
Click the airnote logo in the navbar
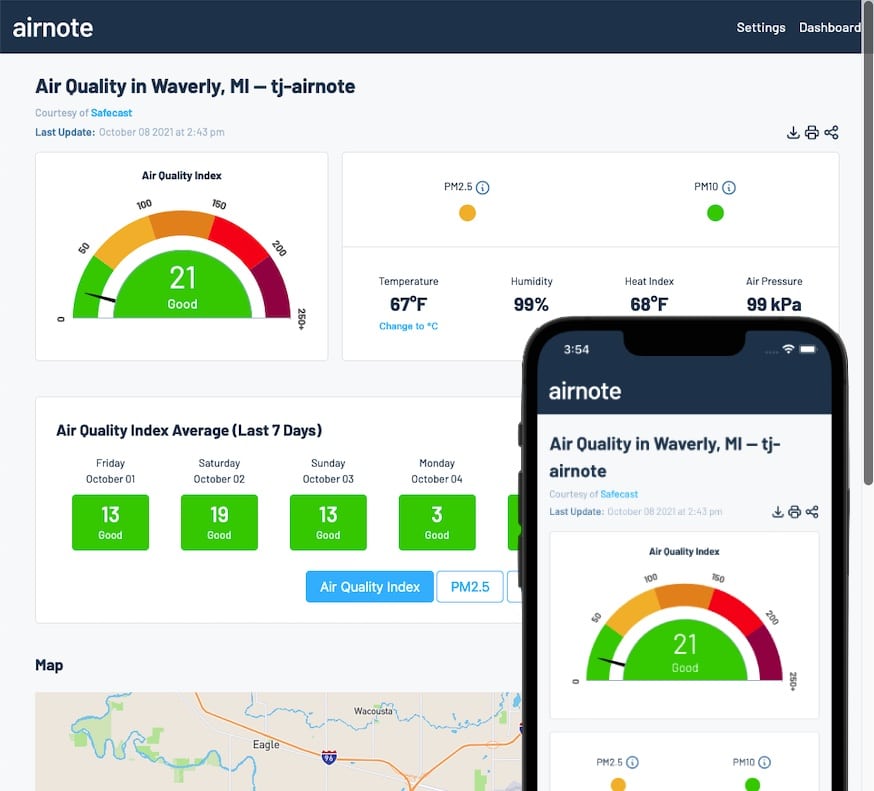pyautogui.click(x=53, y=27)
